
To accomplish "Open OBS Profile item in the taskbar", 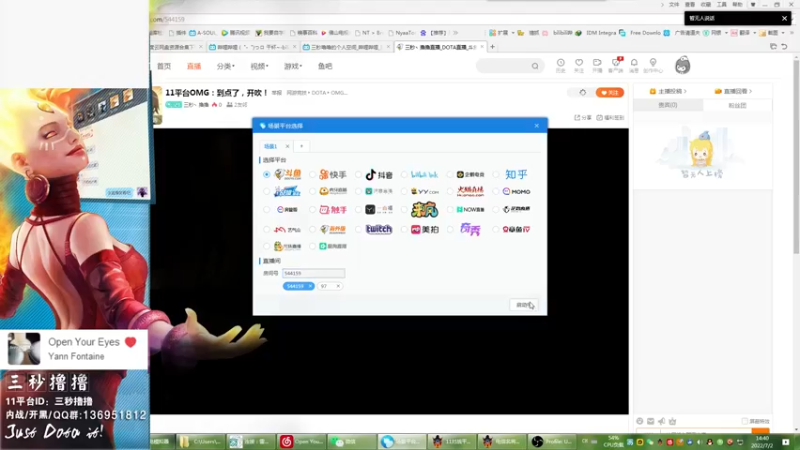I will tap(552, 441).
